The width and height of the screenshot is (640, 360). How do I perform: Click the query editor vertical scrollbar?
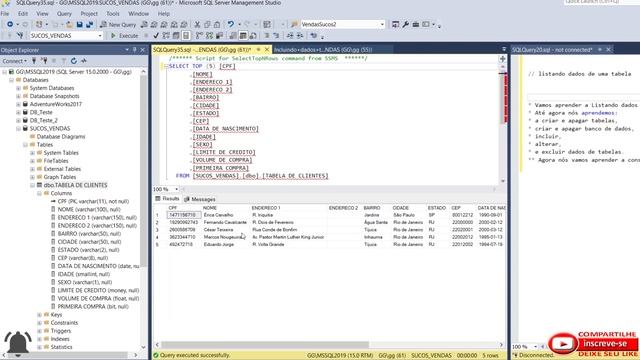coord(503,98)
